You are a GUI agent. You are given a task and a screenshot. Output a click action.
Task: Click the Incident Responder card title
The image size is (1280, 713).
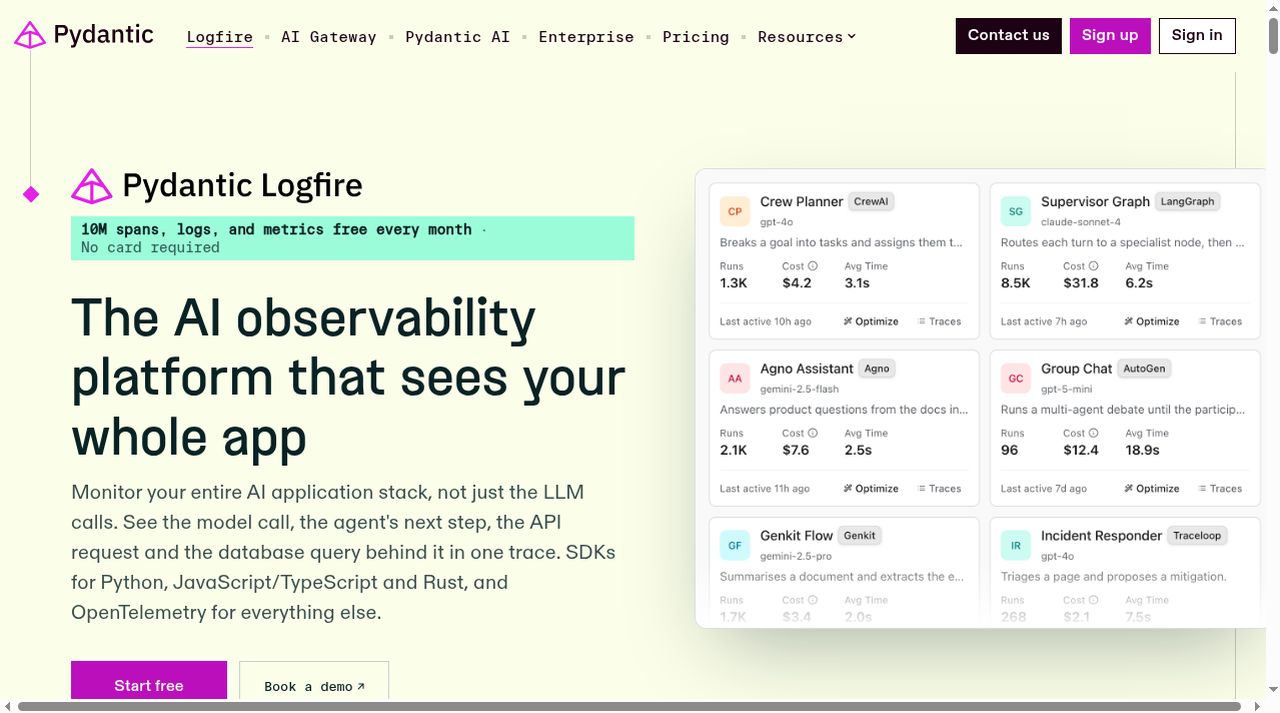[x=1101, y=535]
